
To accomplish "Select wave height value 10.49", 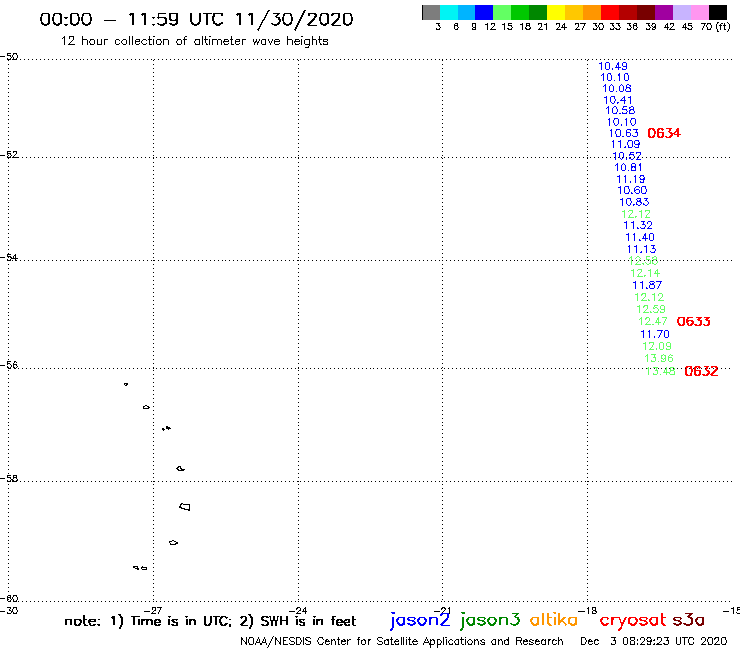I will point(613,66).
